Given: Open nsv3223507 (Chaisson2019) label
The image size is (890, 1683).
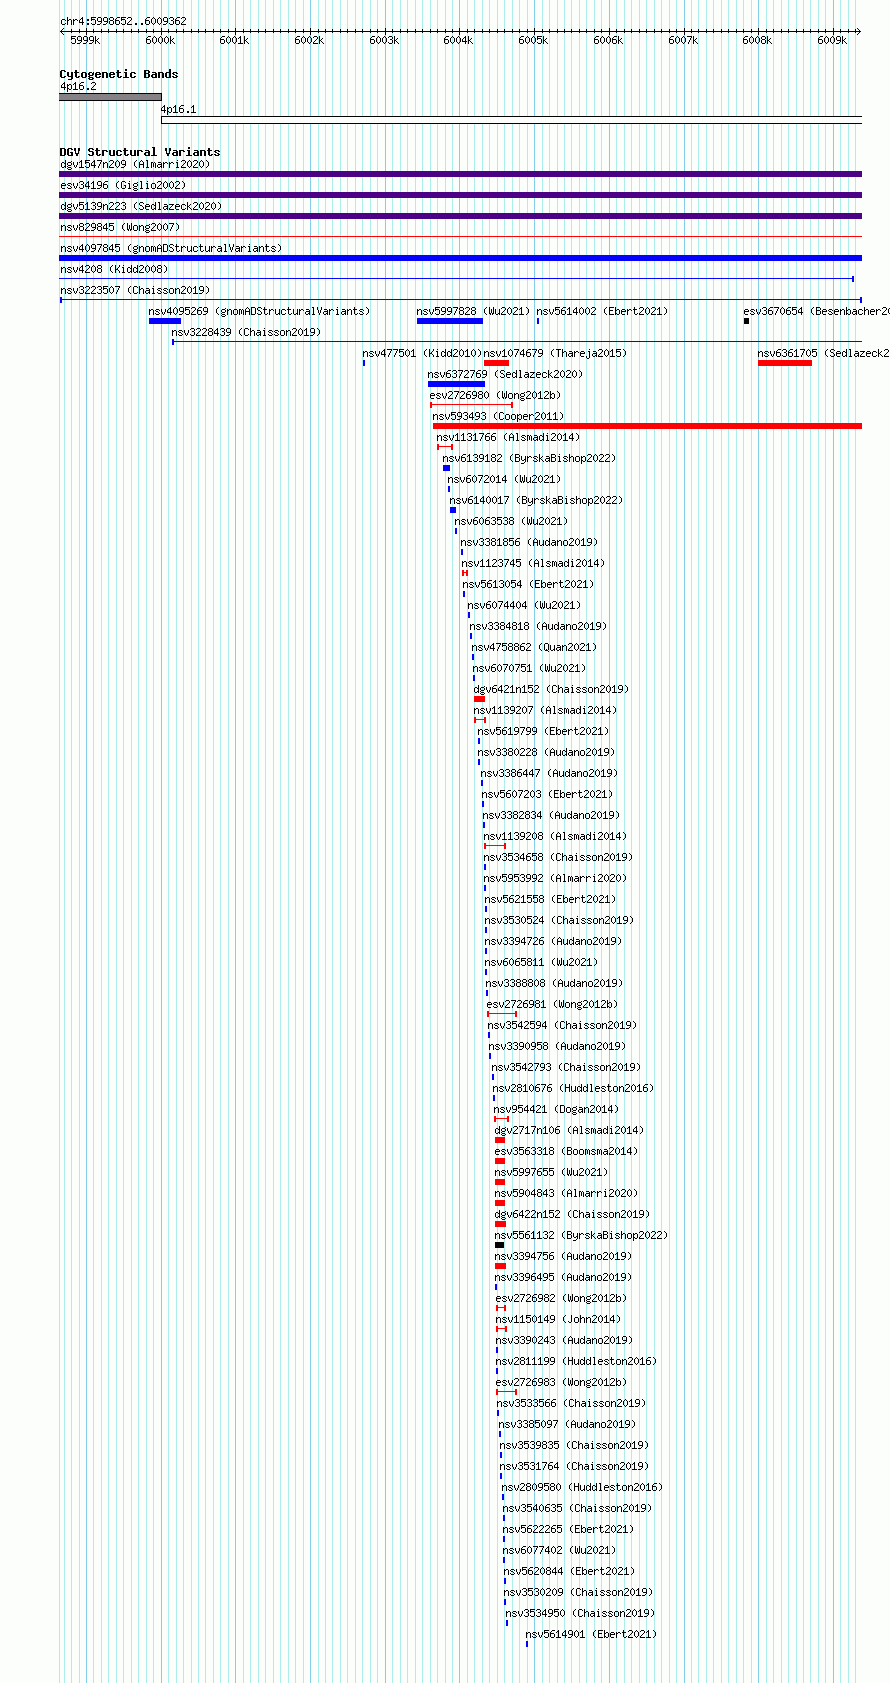Looking at the screenshot, I should [135, 290].
